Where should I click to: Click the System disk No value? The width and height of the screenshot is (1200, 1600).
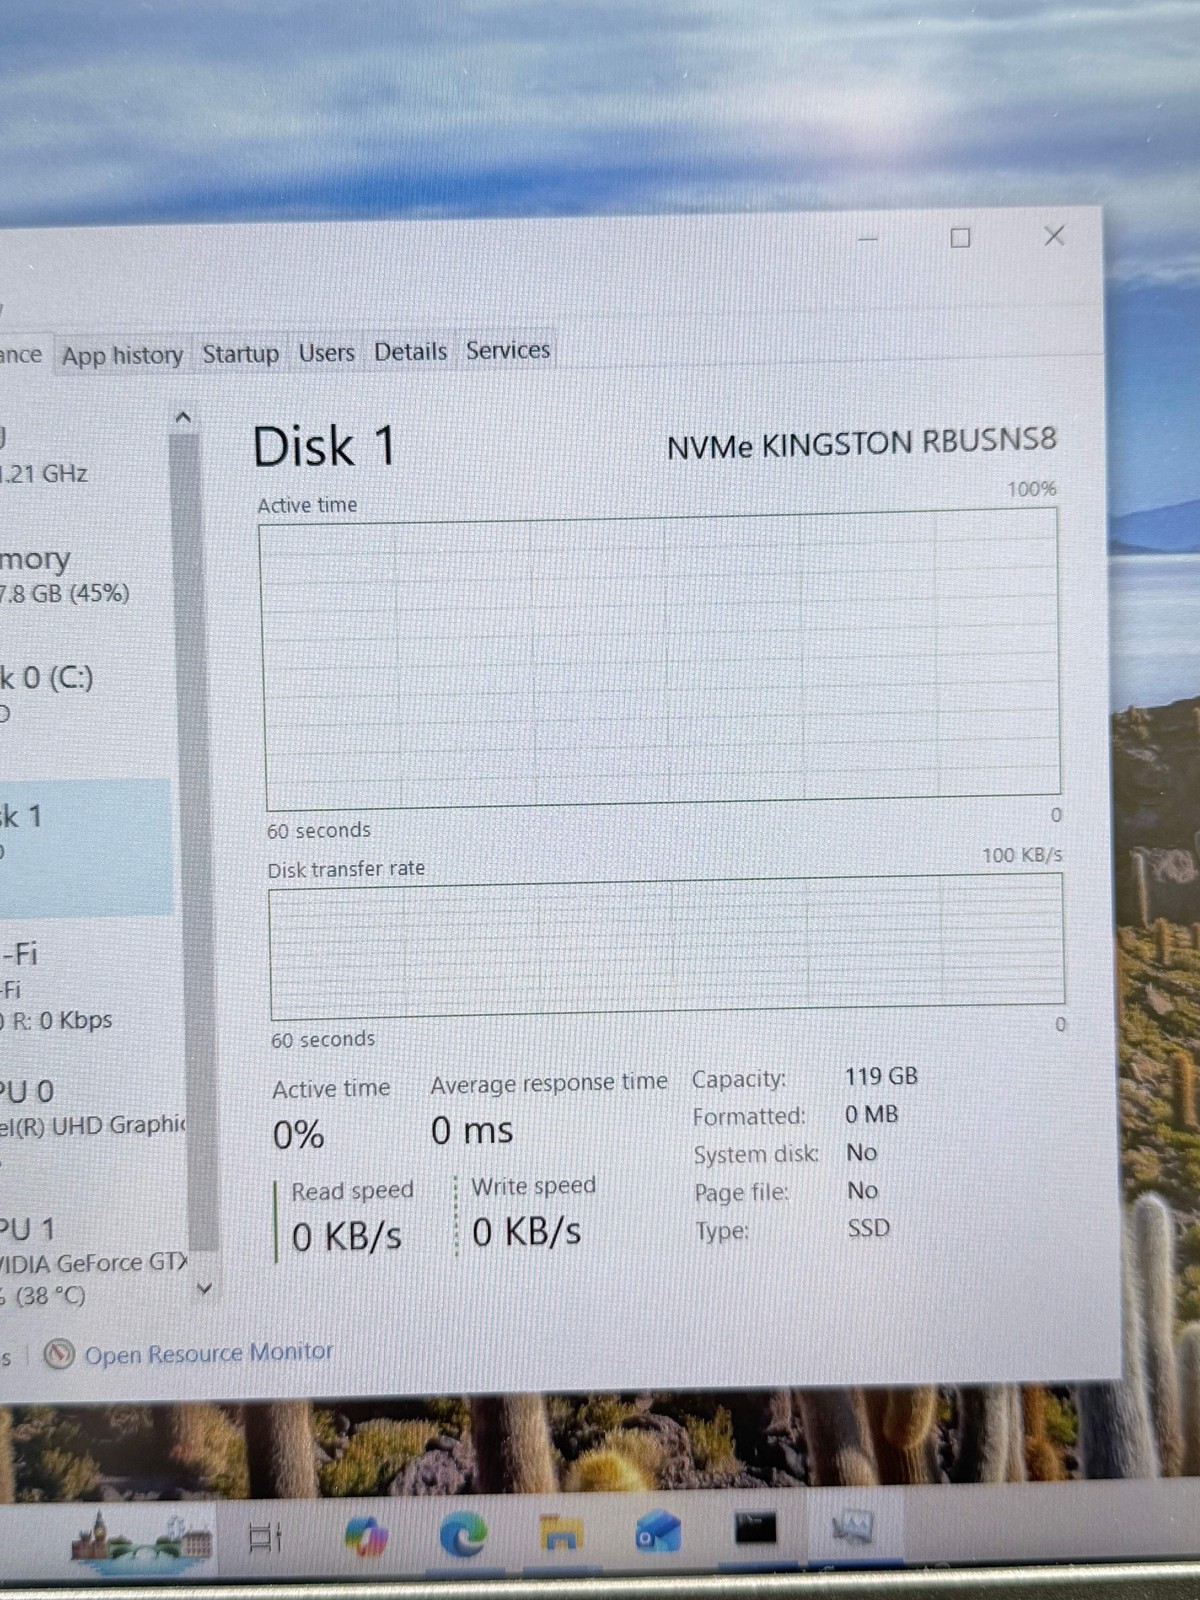tap(861, 1152)
